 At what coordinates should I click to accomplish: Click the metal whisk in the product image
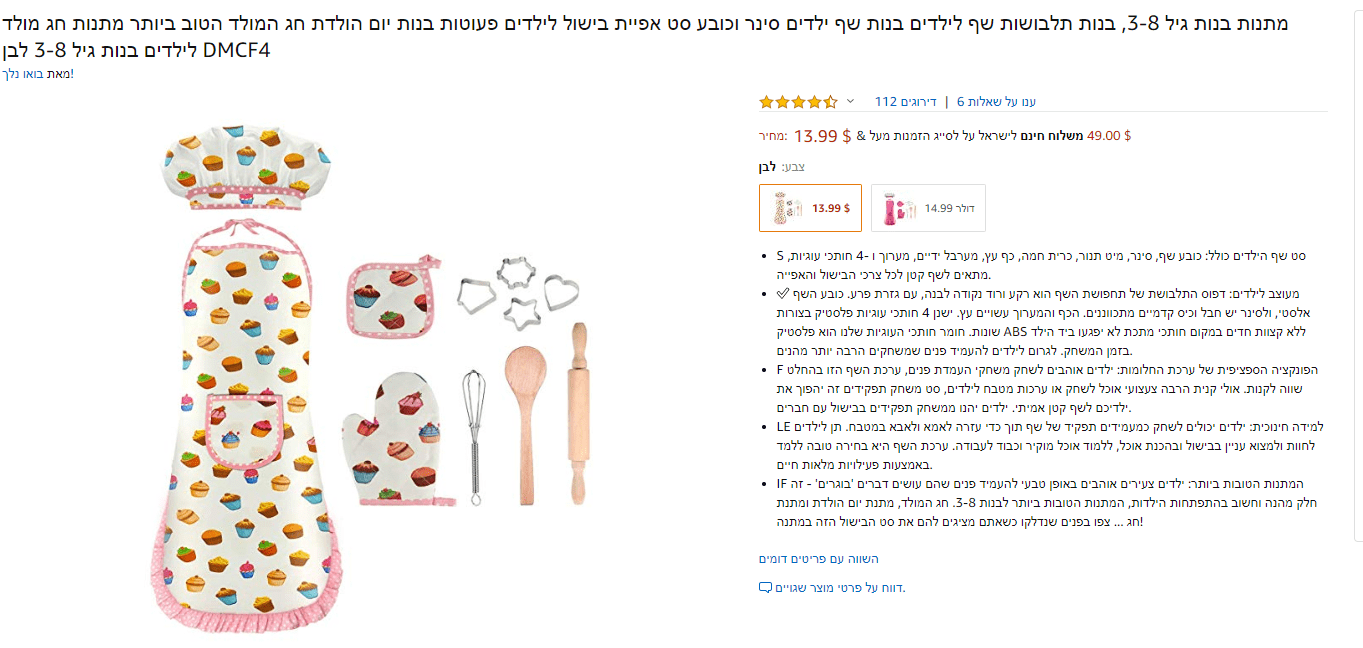pos(475,428)
